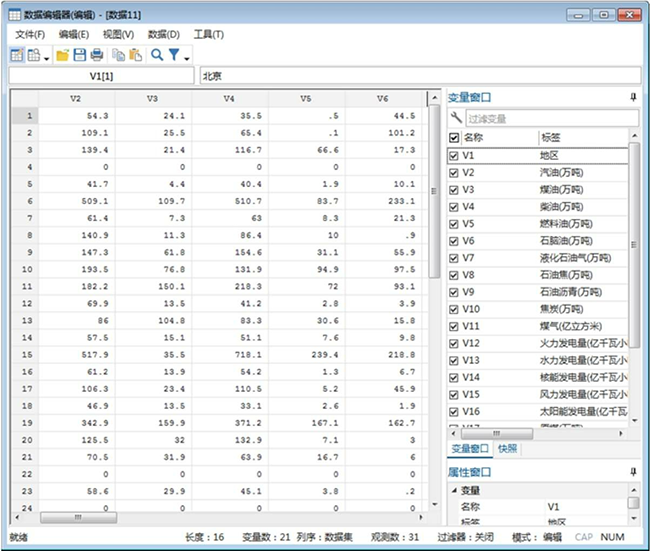Viewport: 650px width, 551px height.
Task: Click the save disk icon
Action: coord(80,55)
